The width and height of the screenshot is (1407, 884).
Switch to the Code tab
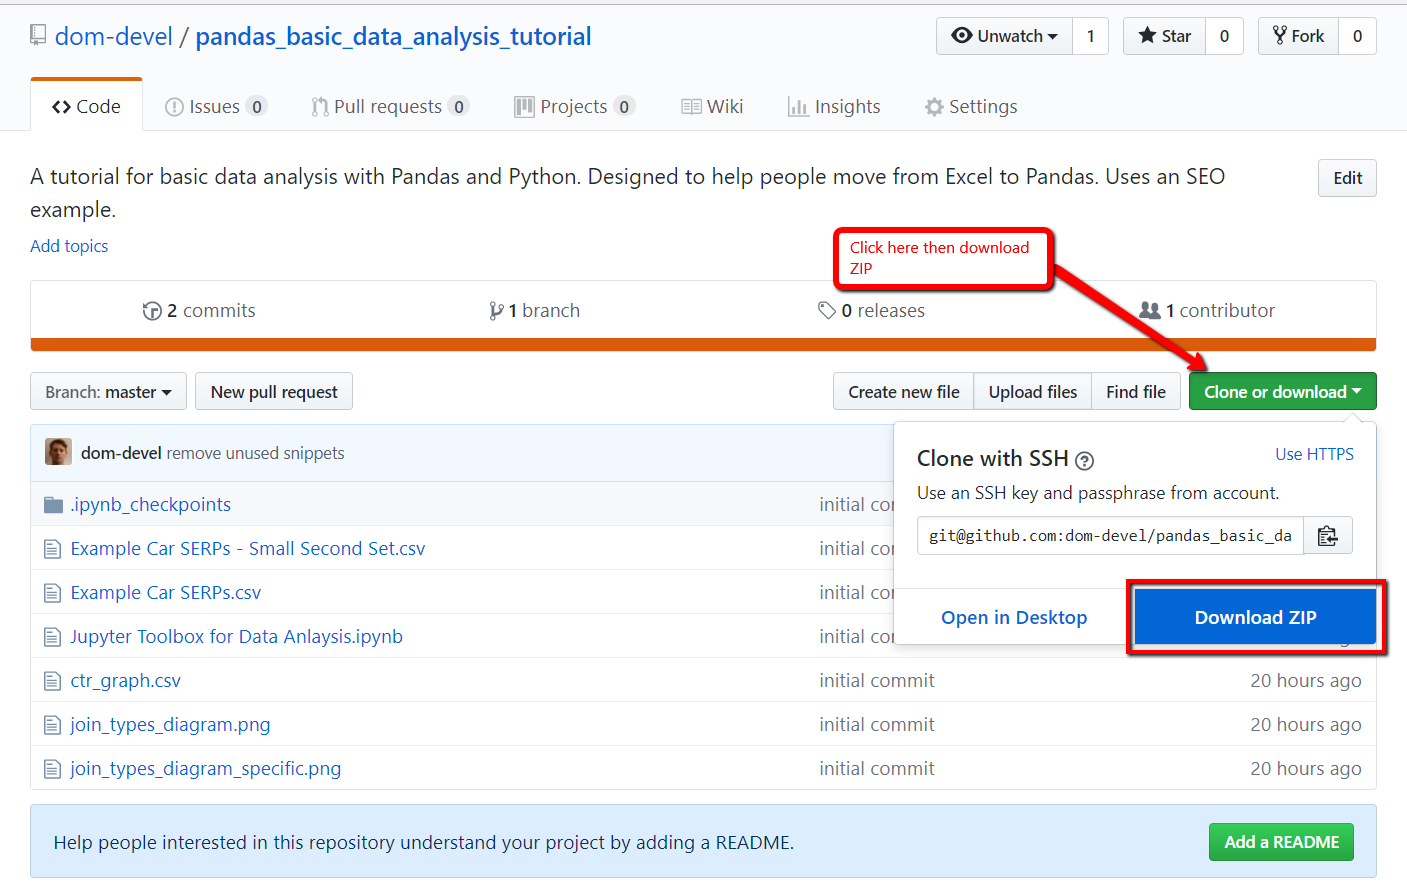coord(86,106)
